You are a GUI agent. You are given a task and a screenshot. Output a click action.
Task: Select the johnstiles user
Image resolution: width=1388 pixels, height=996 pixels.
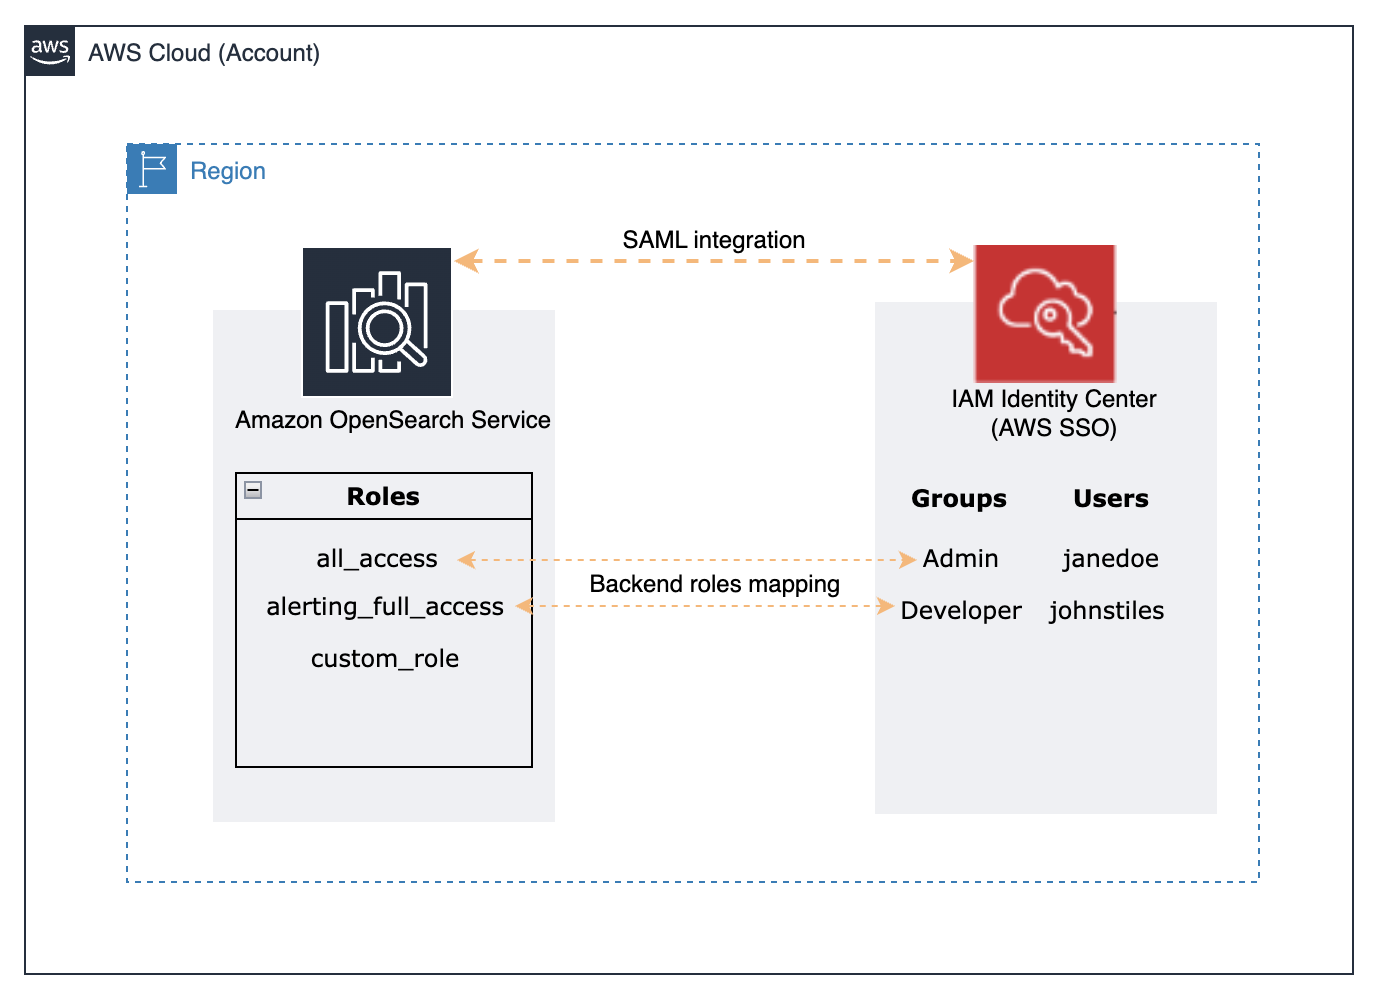(x=1107, y=611)
